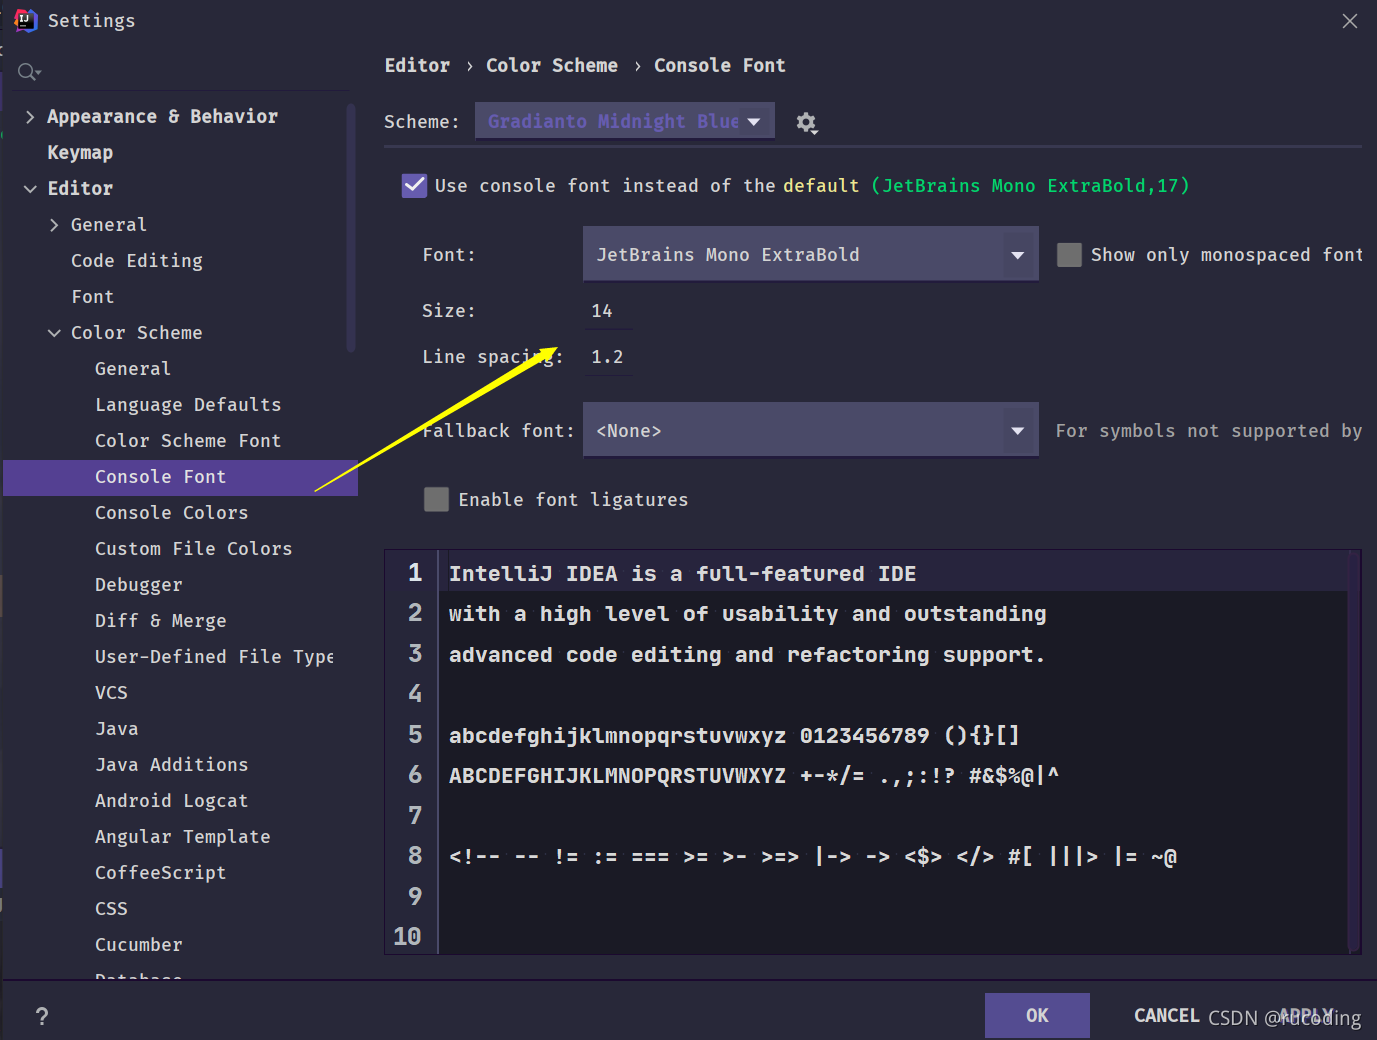Click the help question mark icon
This screenshot has height=1040, width=1377.
pyautogui.click(x=41, y=1016)
